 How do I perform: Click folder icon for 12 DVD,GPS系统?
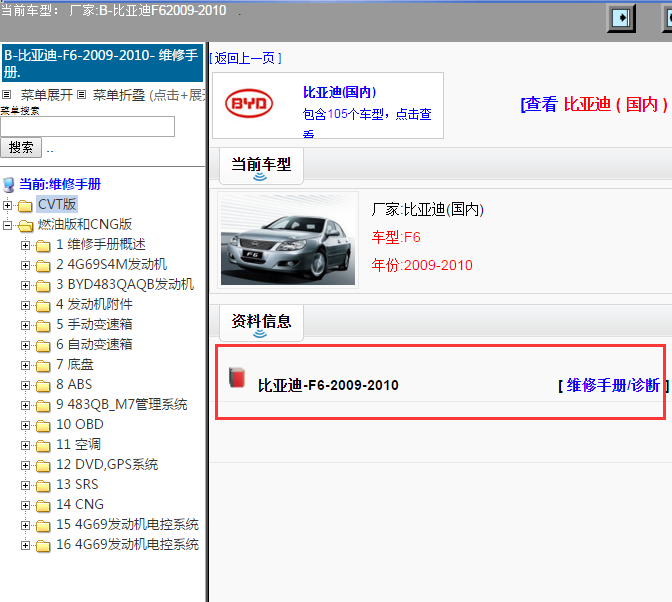43,465
